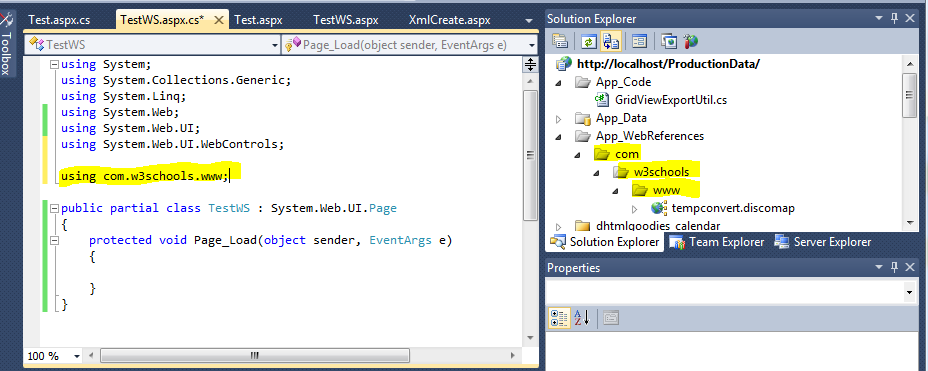Screen dimensions: 928x371
Task: Click the App_Code folder icon
Action: pos(583,82)
